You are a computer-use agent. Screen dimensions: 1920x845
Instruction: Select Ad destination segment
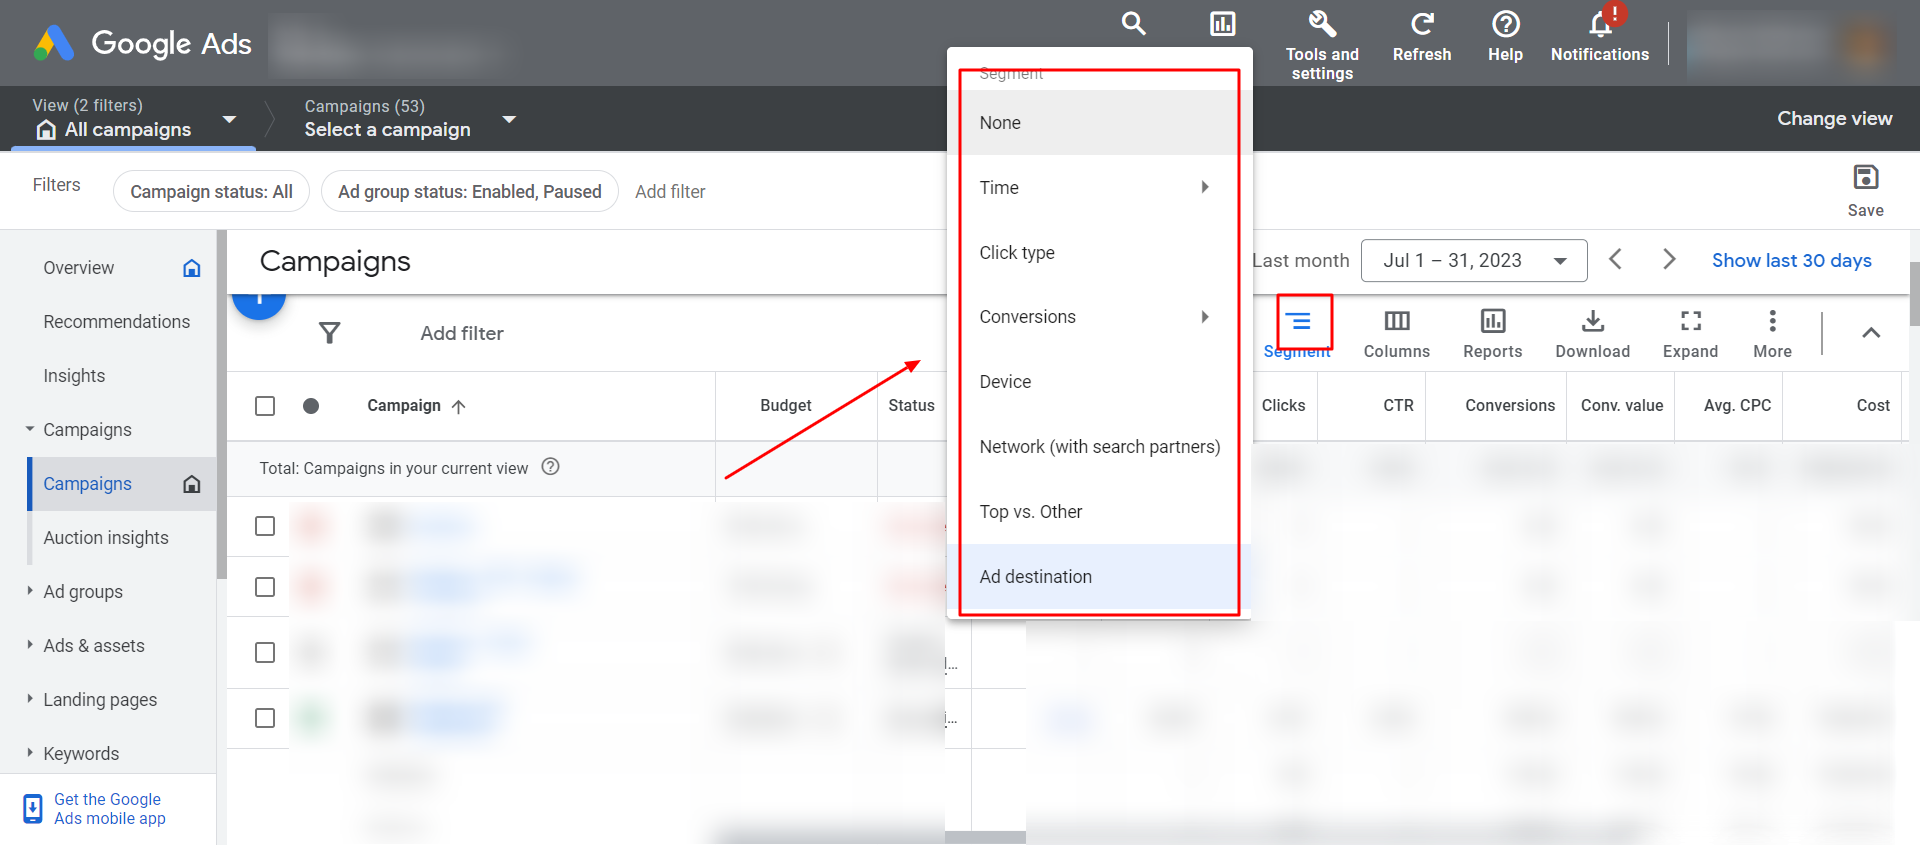click(1099, 577)
